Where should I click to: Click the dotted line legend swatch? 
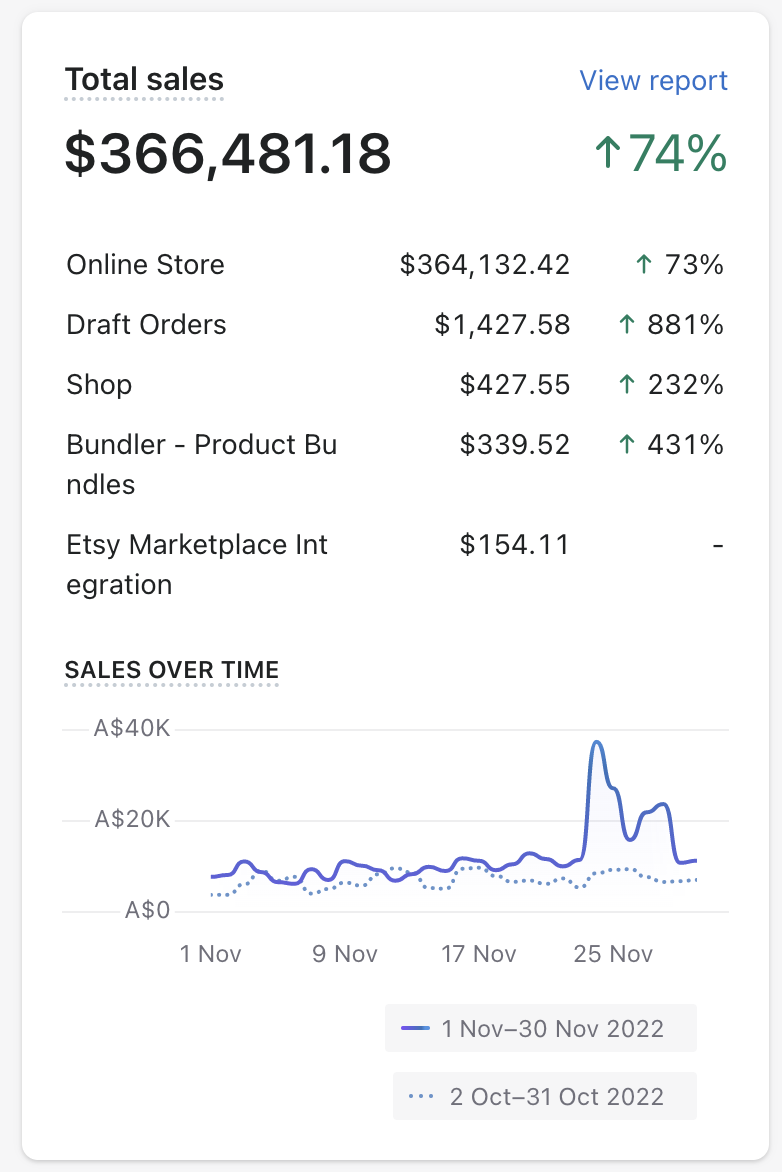click(422, 1097)
